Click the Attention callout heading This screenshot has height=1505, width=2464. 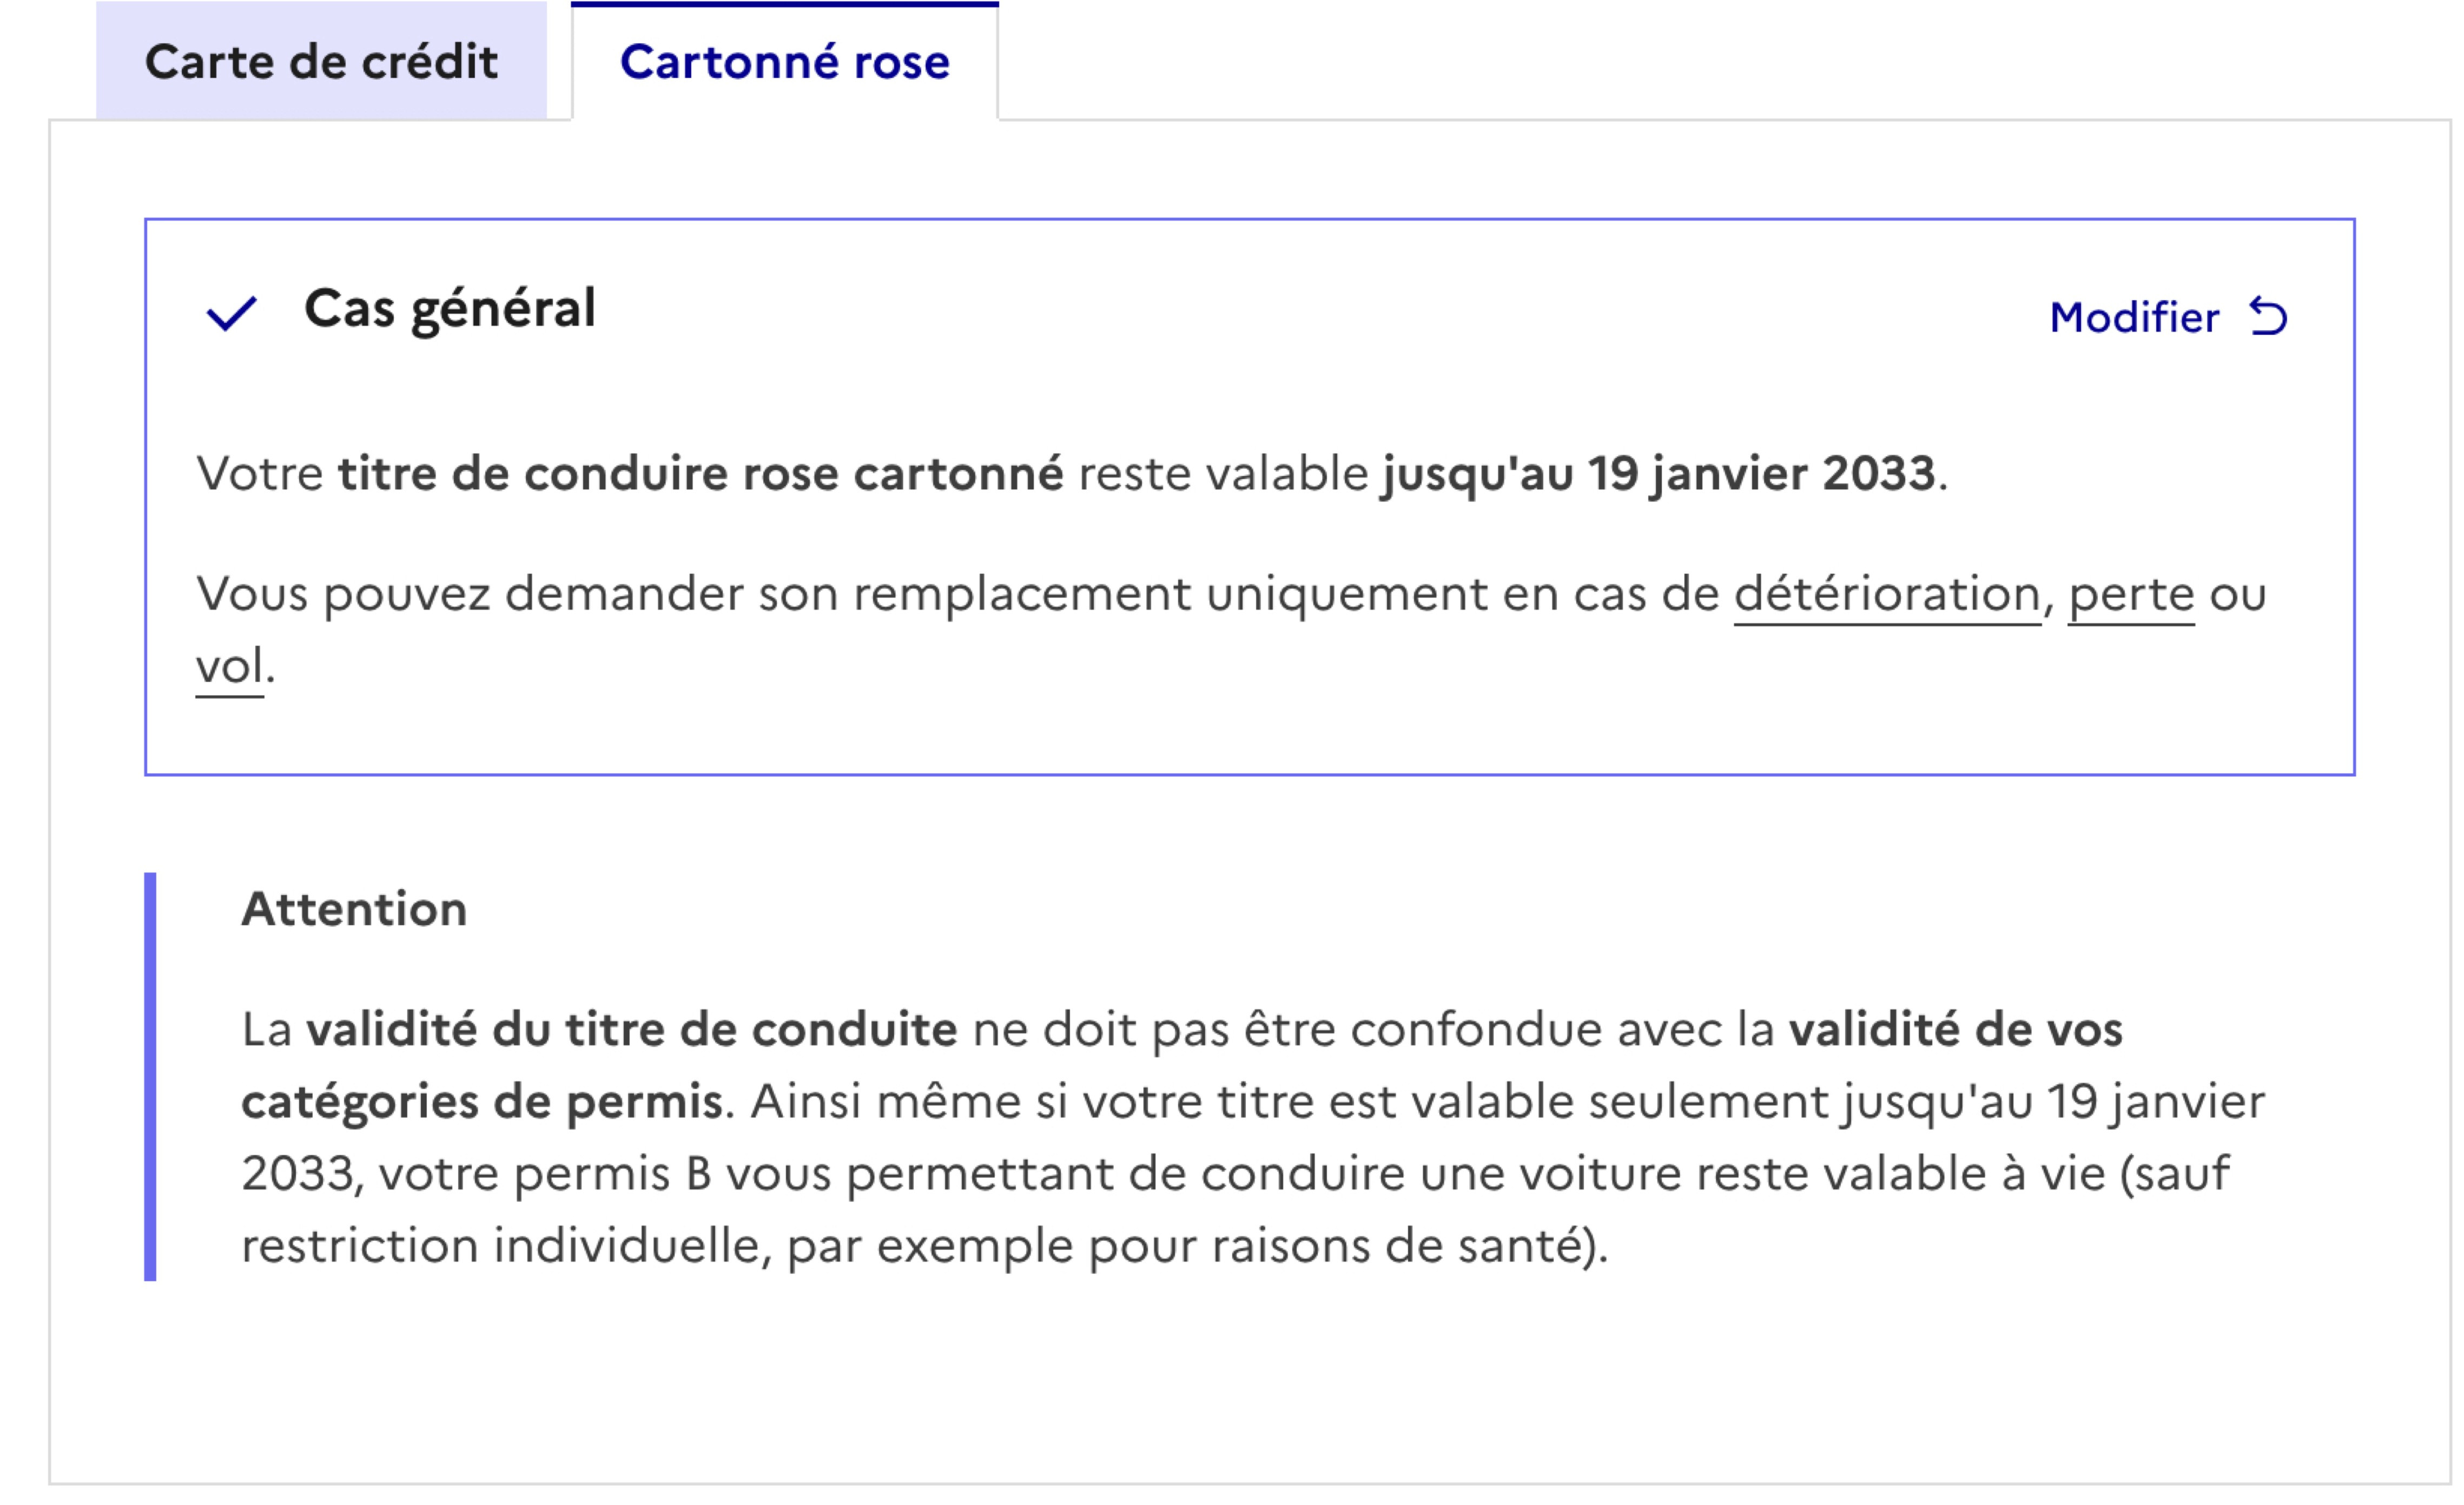coord(354,909)
